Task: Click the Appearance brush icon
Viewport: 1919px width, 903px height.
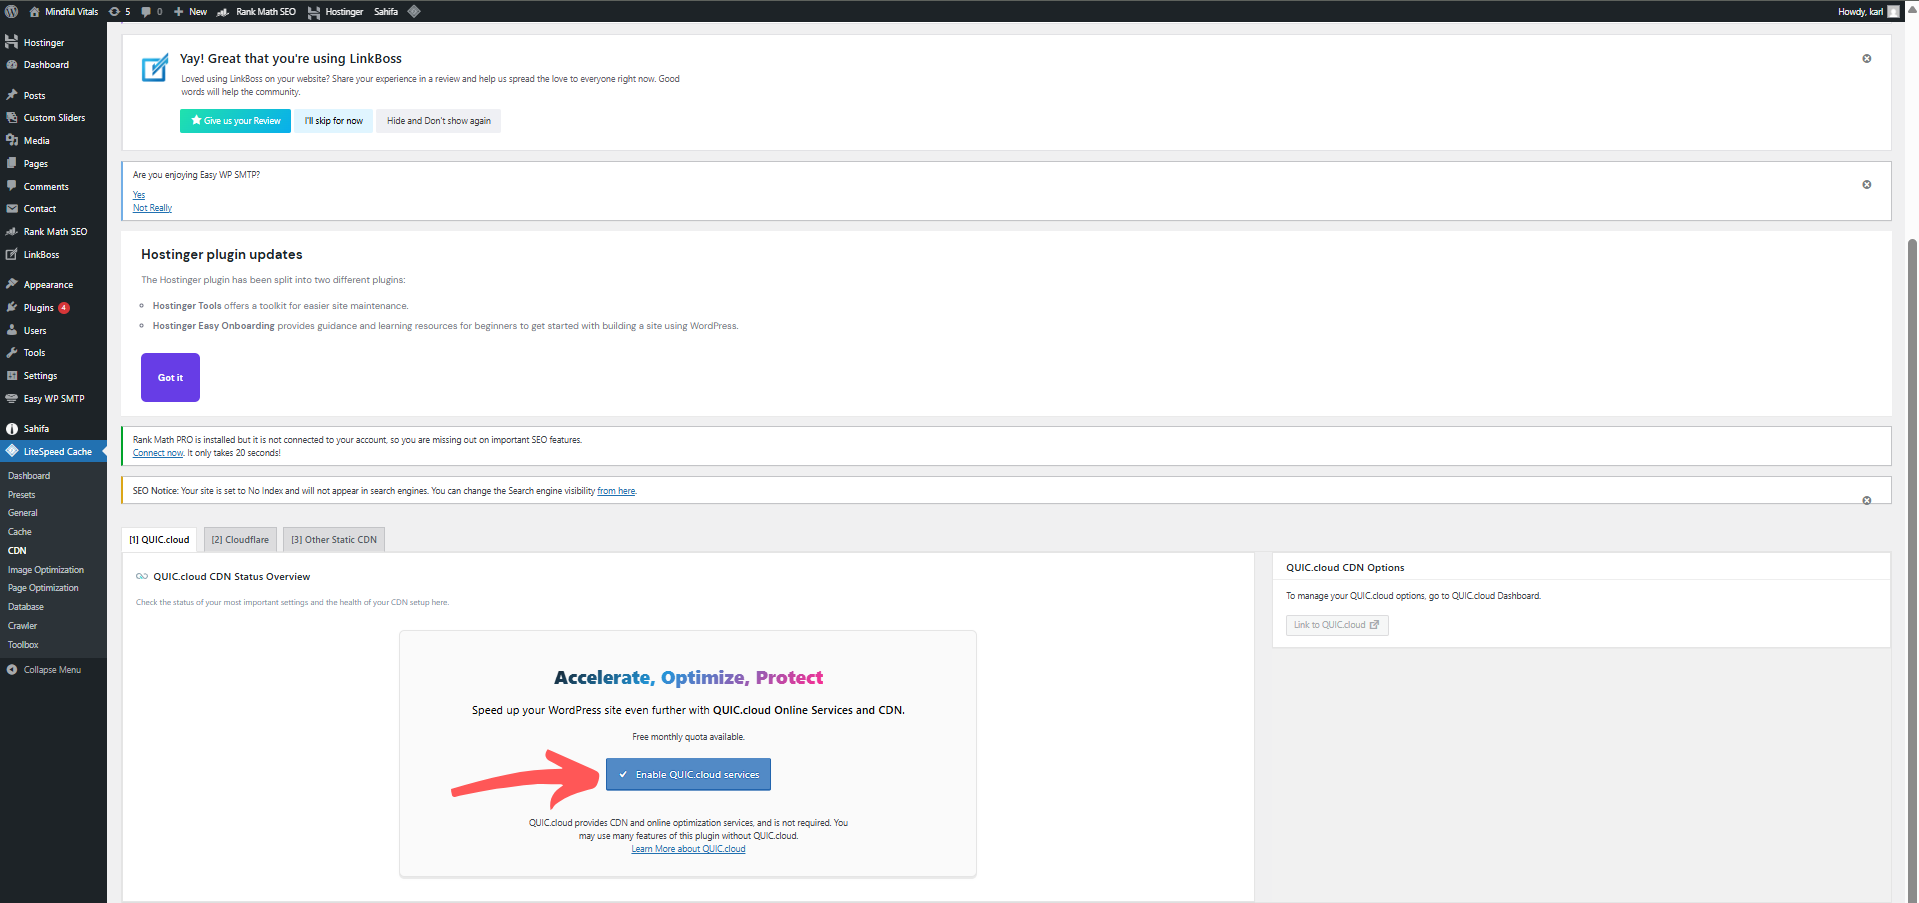Action: pos(12,284)
